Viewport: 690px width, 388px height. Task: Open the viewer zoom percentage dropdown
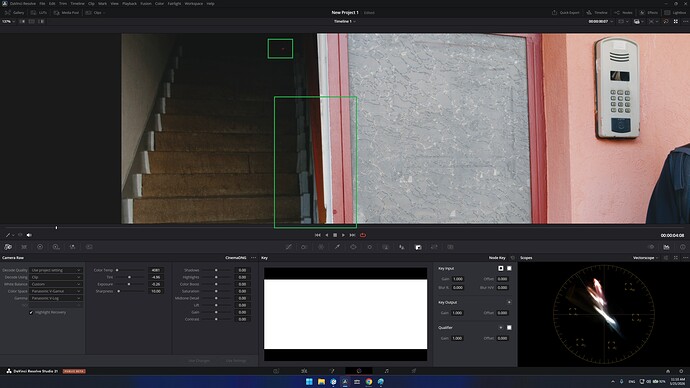pyautogui.click(x=8, y=22)
